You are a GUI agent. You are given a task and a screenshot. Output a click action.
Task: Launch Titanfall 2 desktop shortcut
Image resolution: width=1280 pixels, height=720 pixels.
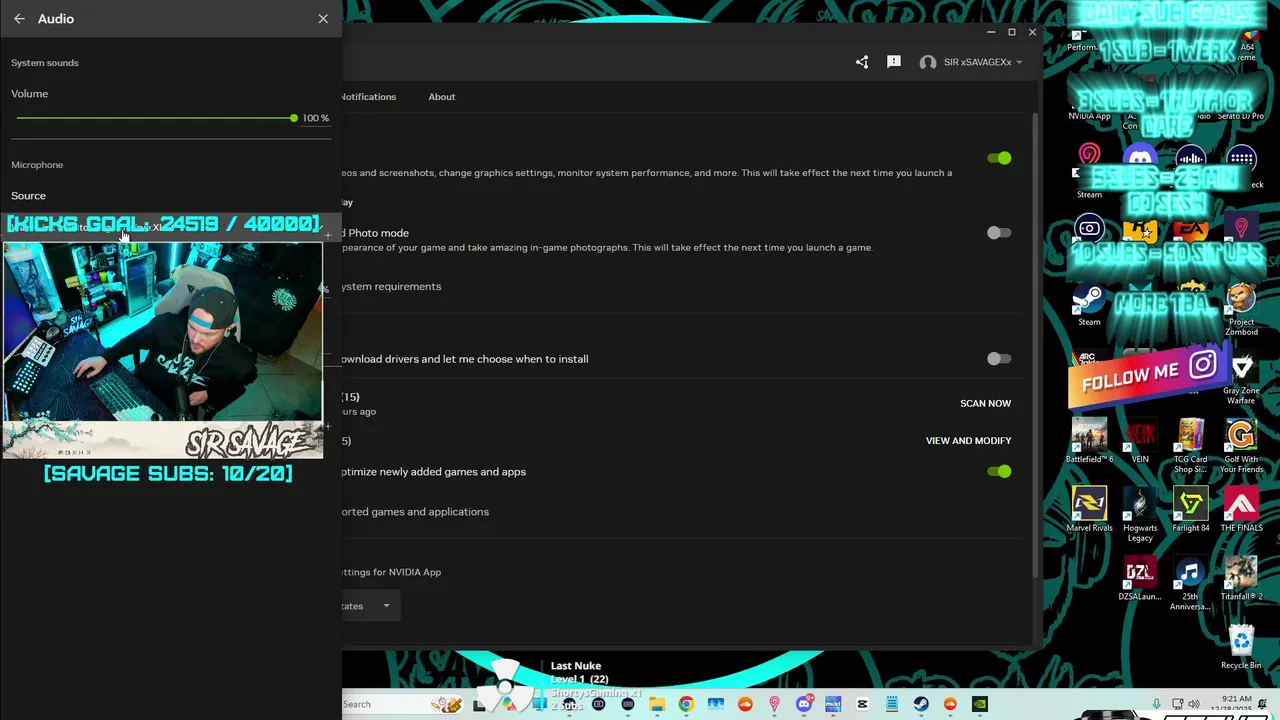point(1241,578)
